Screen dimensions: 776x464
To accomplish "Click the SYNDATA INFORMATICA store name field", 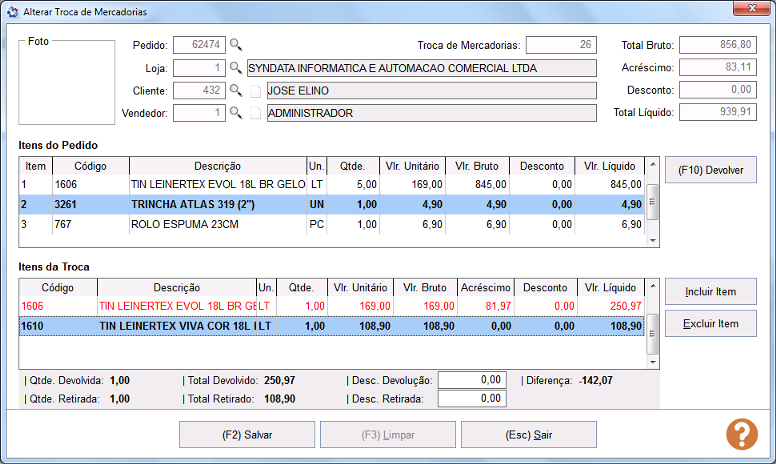I will point(422,68).
